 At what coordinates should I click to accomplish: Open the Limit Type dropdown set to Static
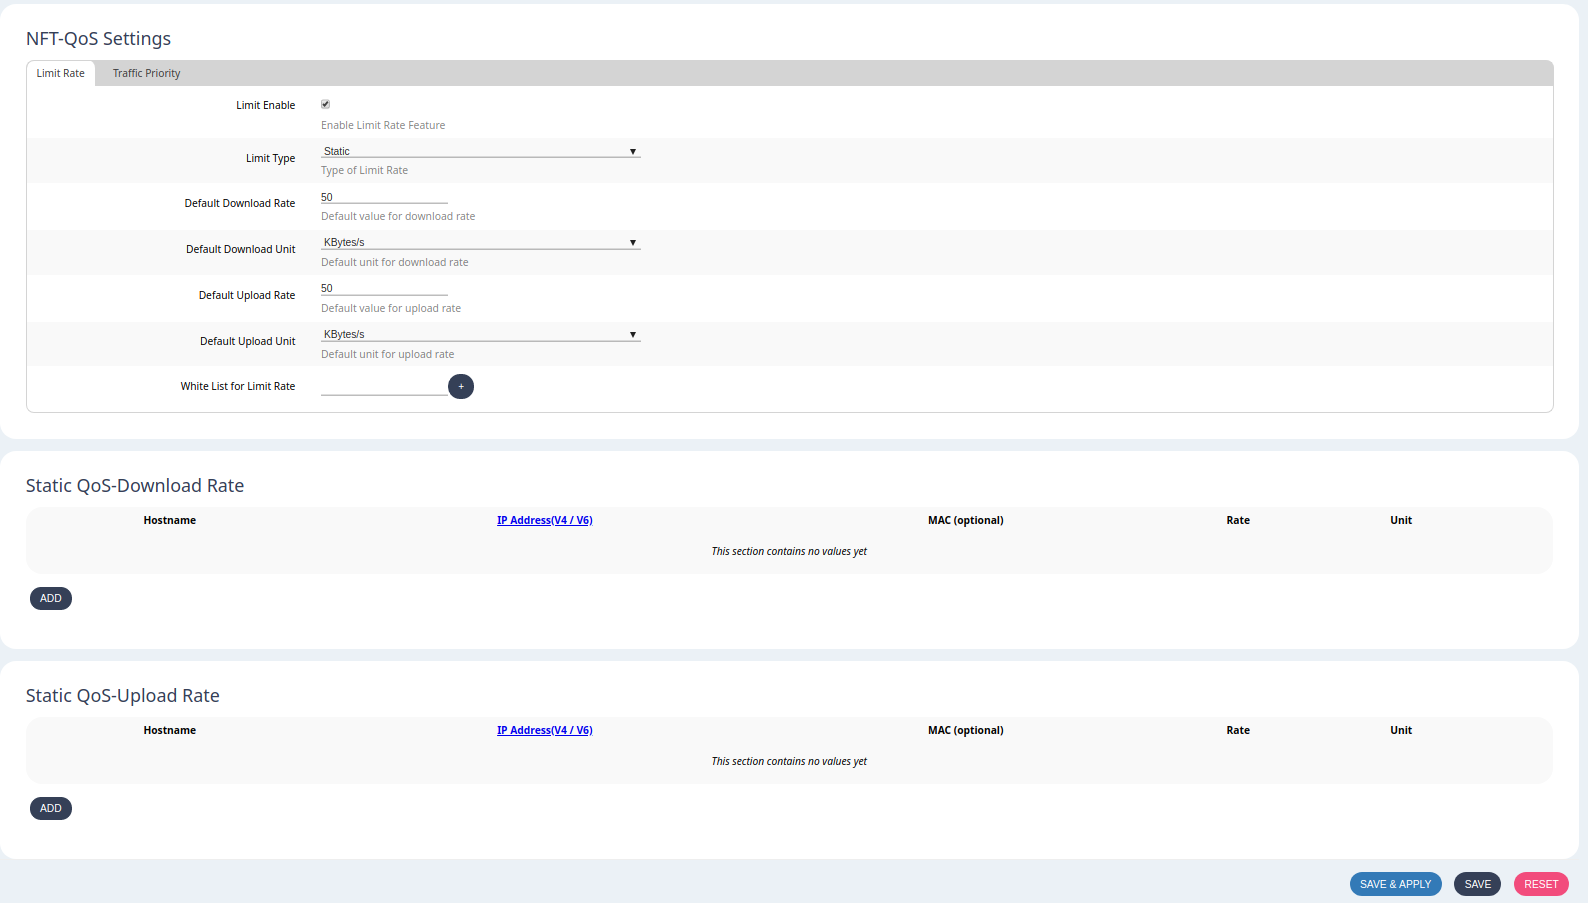(x=480, y=151)
